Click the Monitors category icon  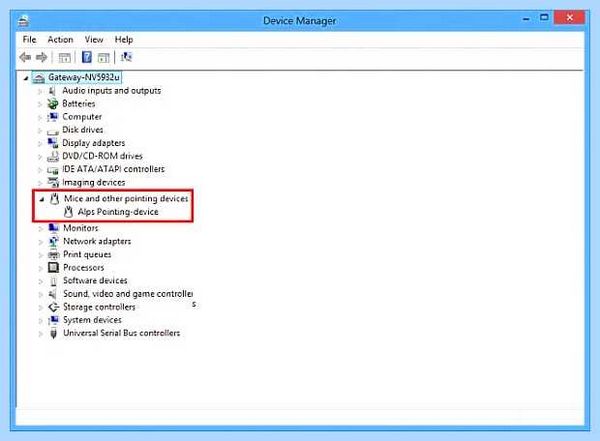(x=53, y=228)
